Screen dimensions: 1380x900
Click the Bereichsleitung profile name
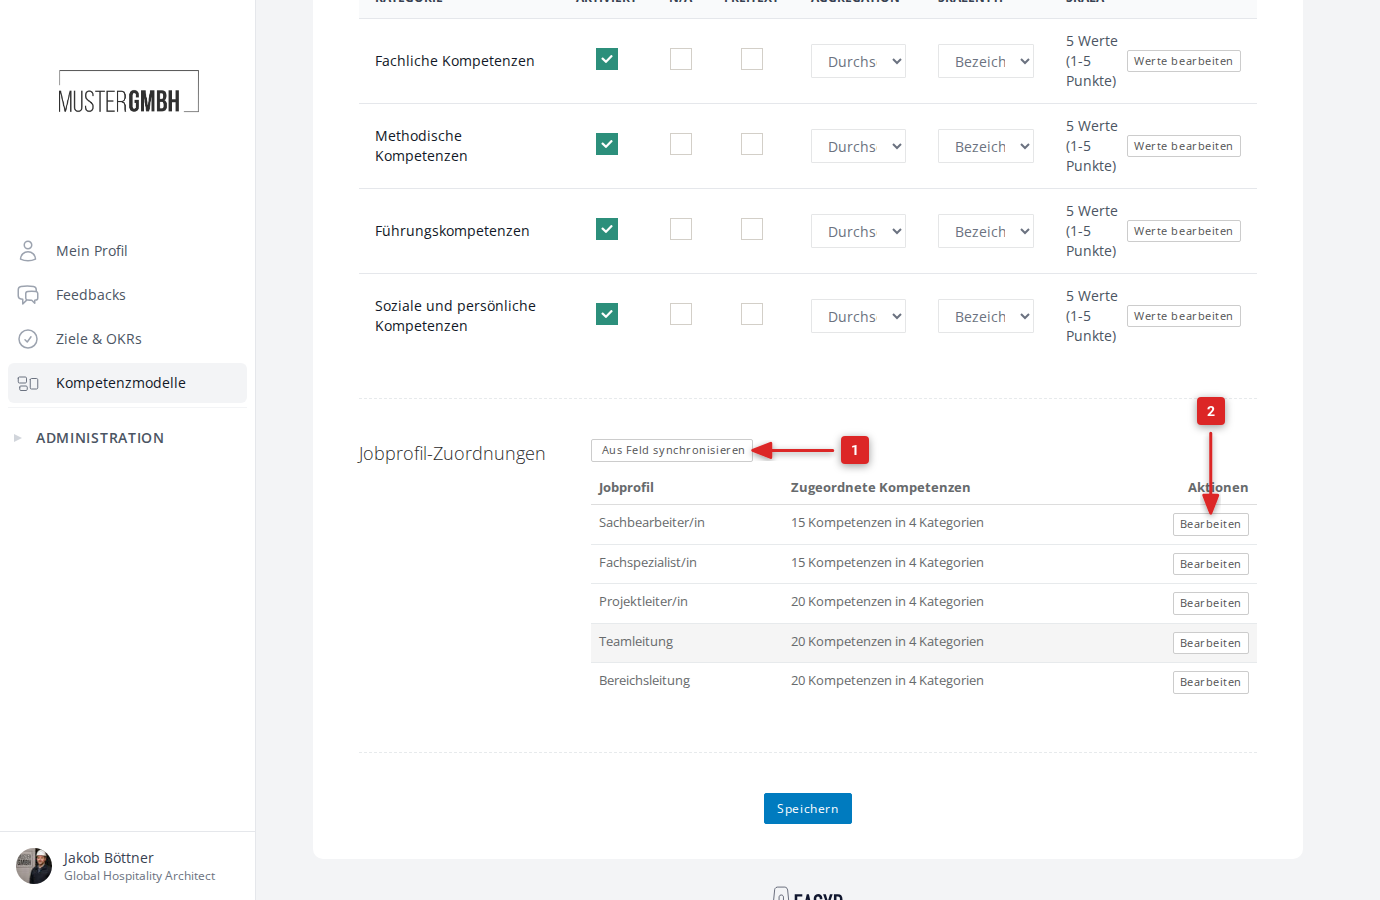pos(644,681)
